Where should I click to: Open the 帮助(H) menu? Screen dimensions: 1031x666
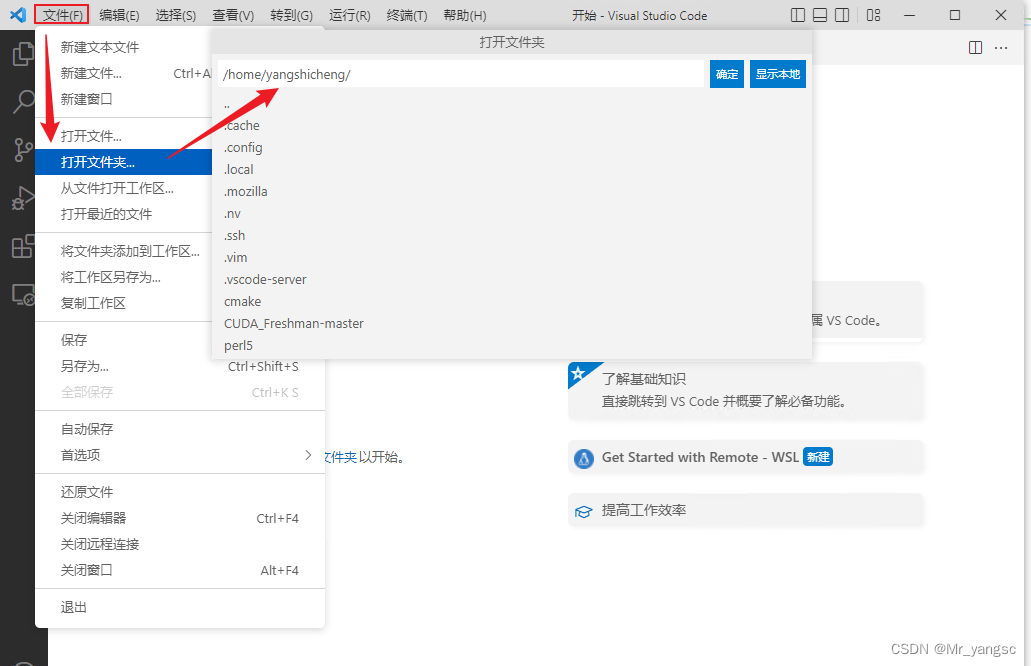tap(464, 14)
